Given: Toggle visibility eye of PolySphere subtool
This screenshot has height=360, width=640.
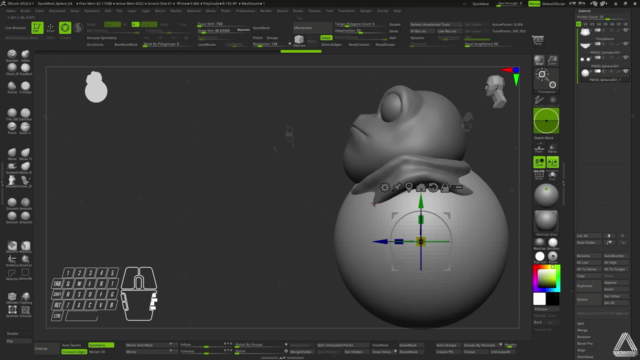Looking at the screenshot, I should (x=625, y=31).
